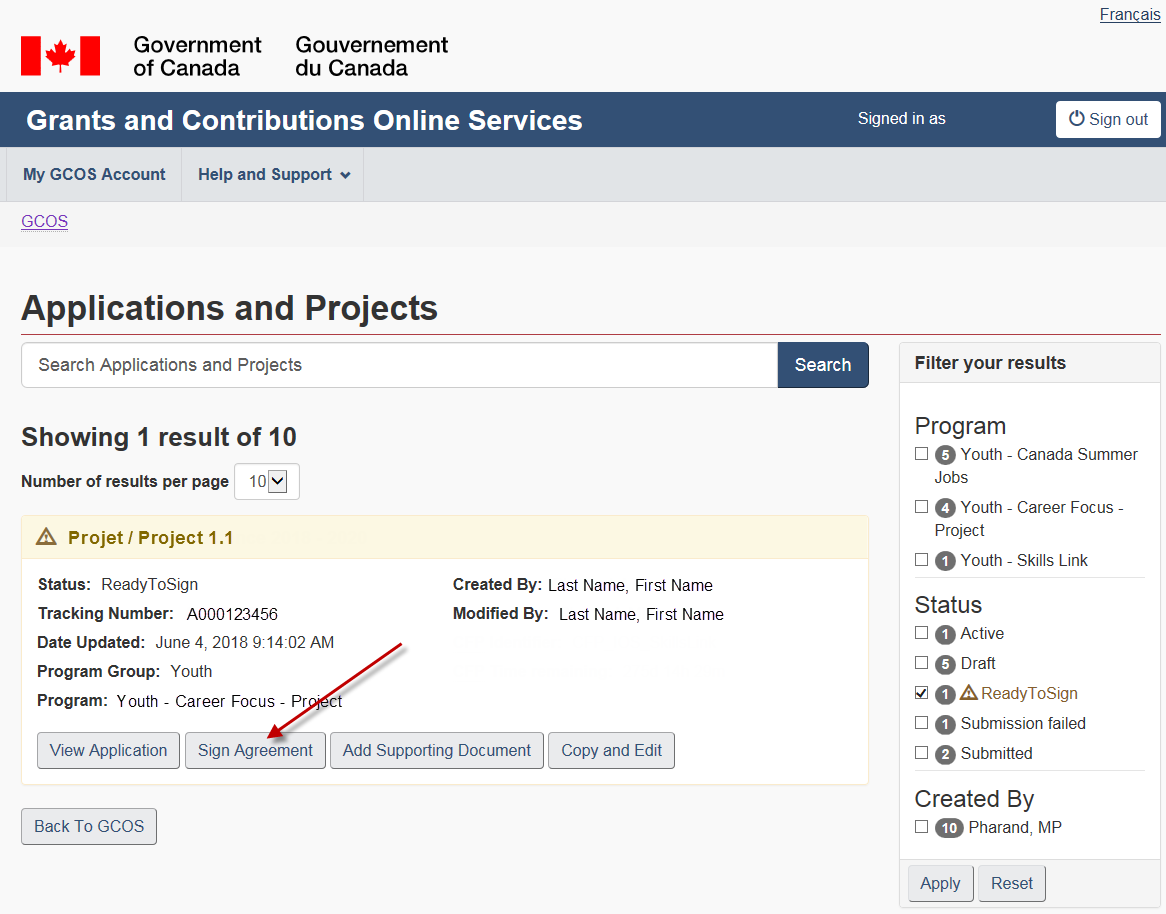Screen dimensions: 1166x914
Task: Click the power icon in Sign out
Action: click(x=1076, y=119)
